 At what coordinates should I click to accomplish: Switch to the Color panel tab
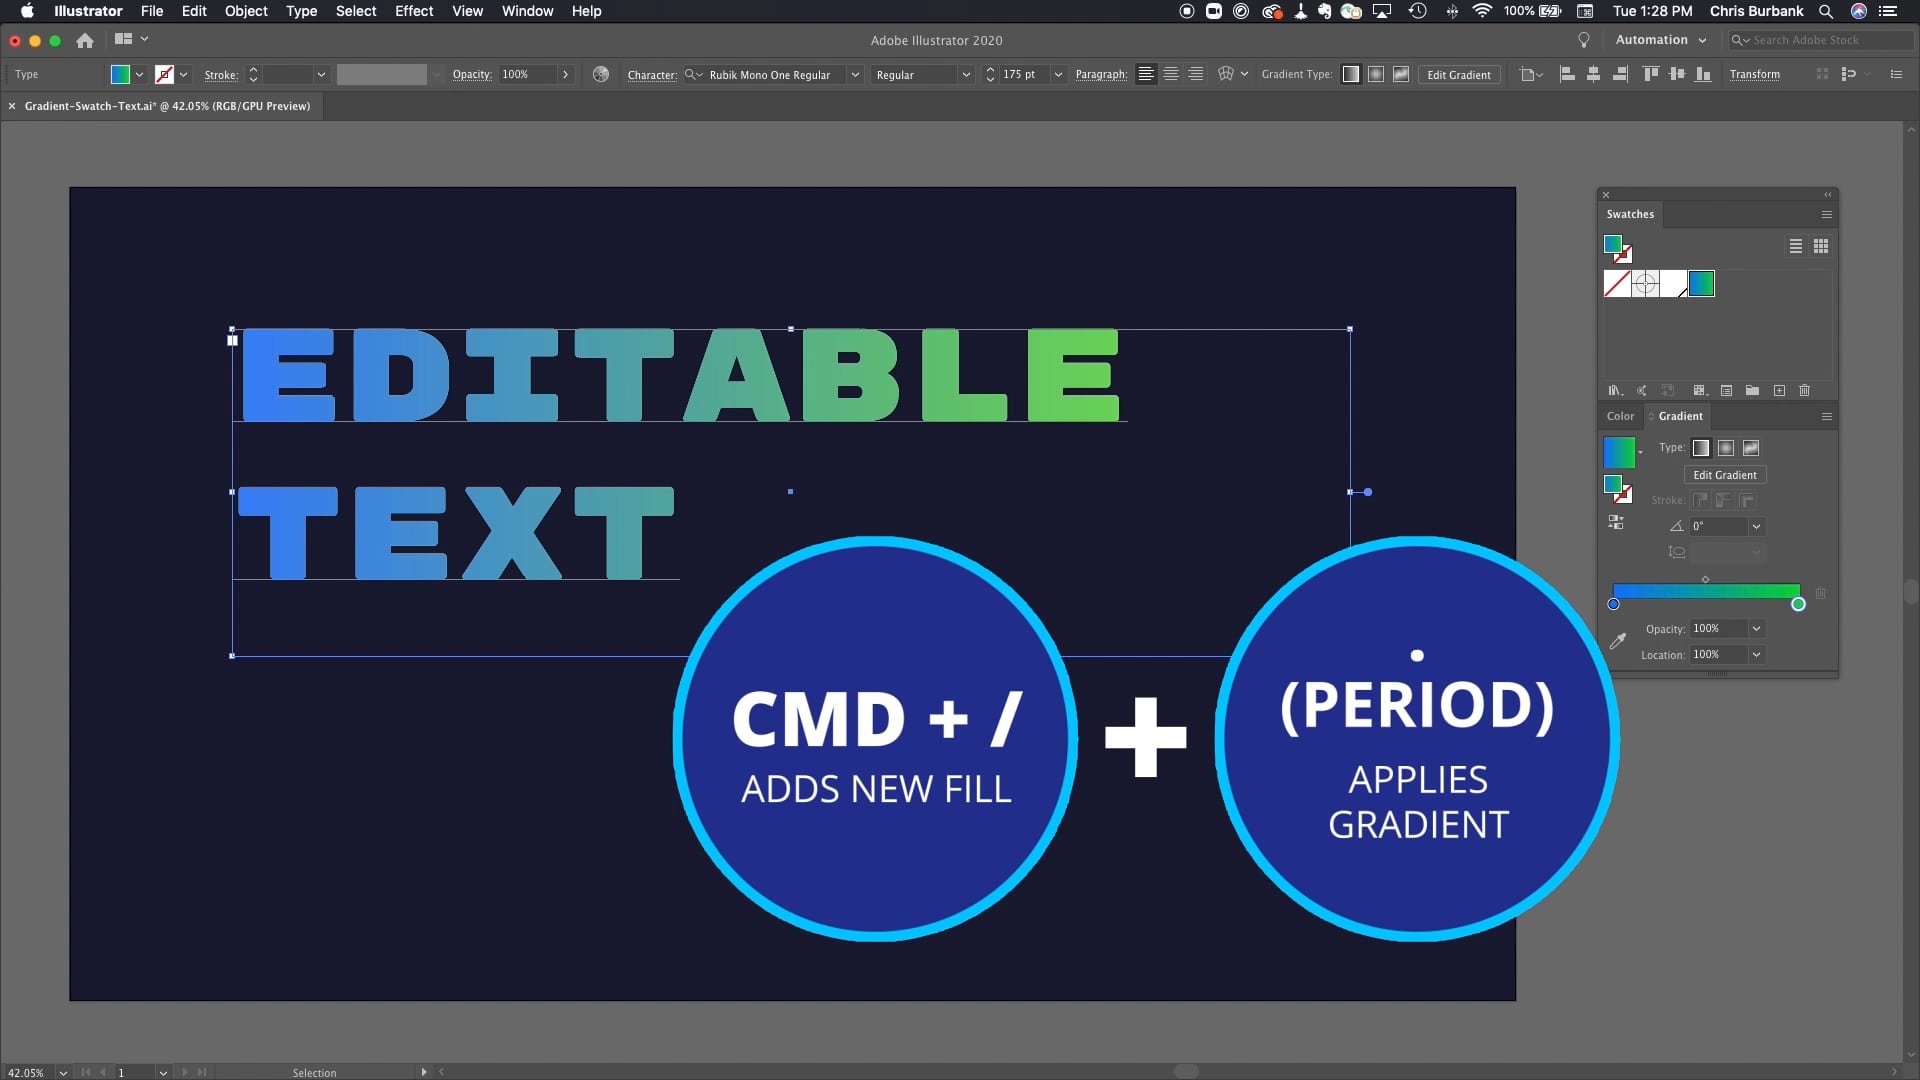[x=1620, y=416]
